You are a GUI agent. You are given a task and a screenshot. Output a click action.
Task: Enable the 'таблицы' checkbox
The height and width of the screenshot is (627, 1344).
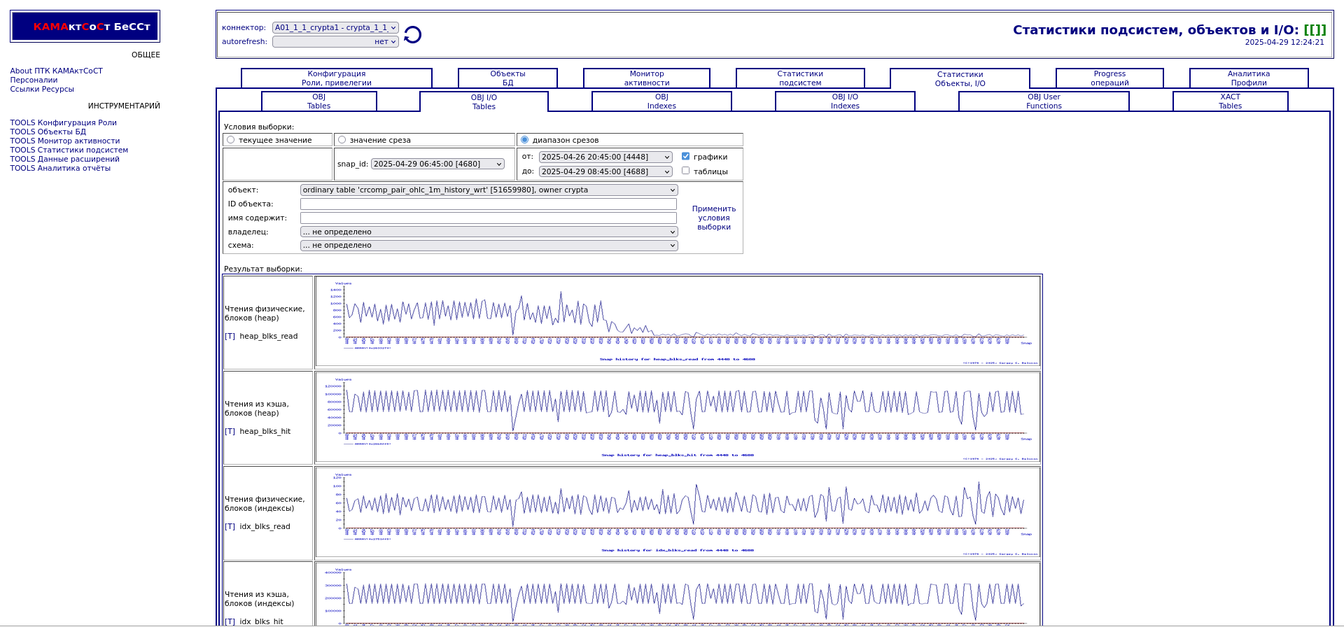tap(685, 171)
